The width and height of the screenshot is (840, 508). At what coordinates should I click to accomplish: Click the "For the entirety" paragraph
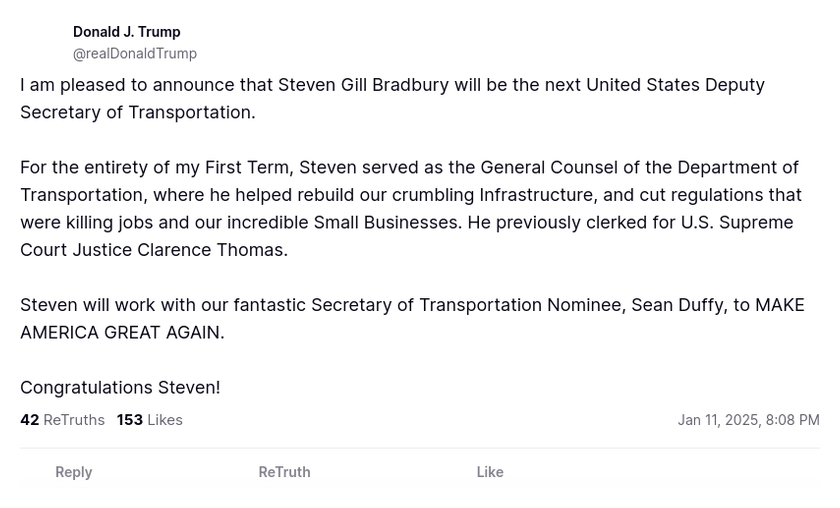410,208
